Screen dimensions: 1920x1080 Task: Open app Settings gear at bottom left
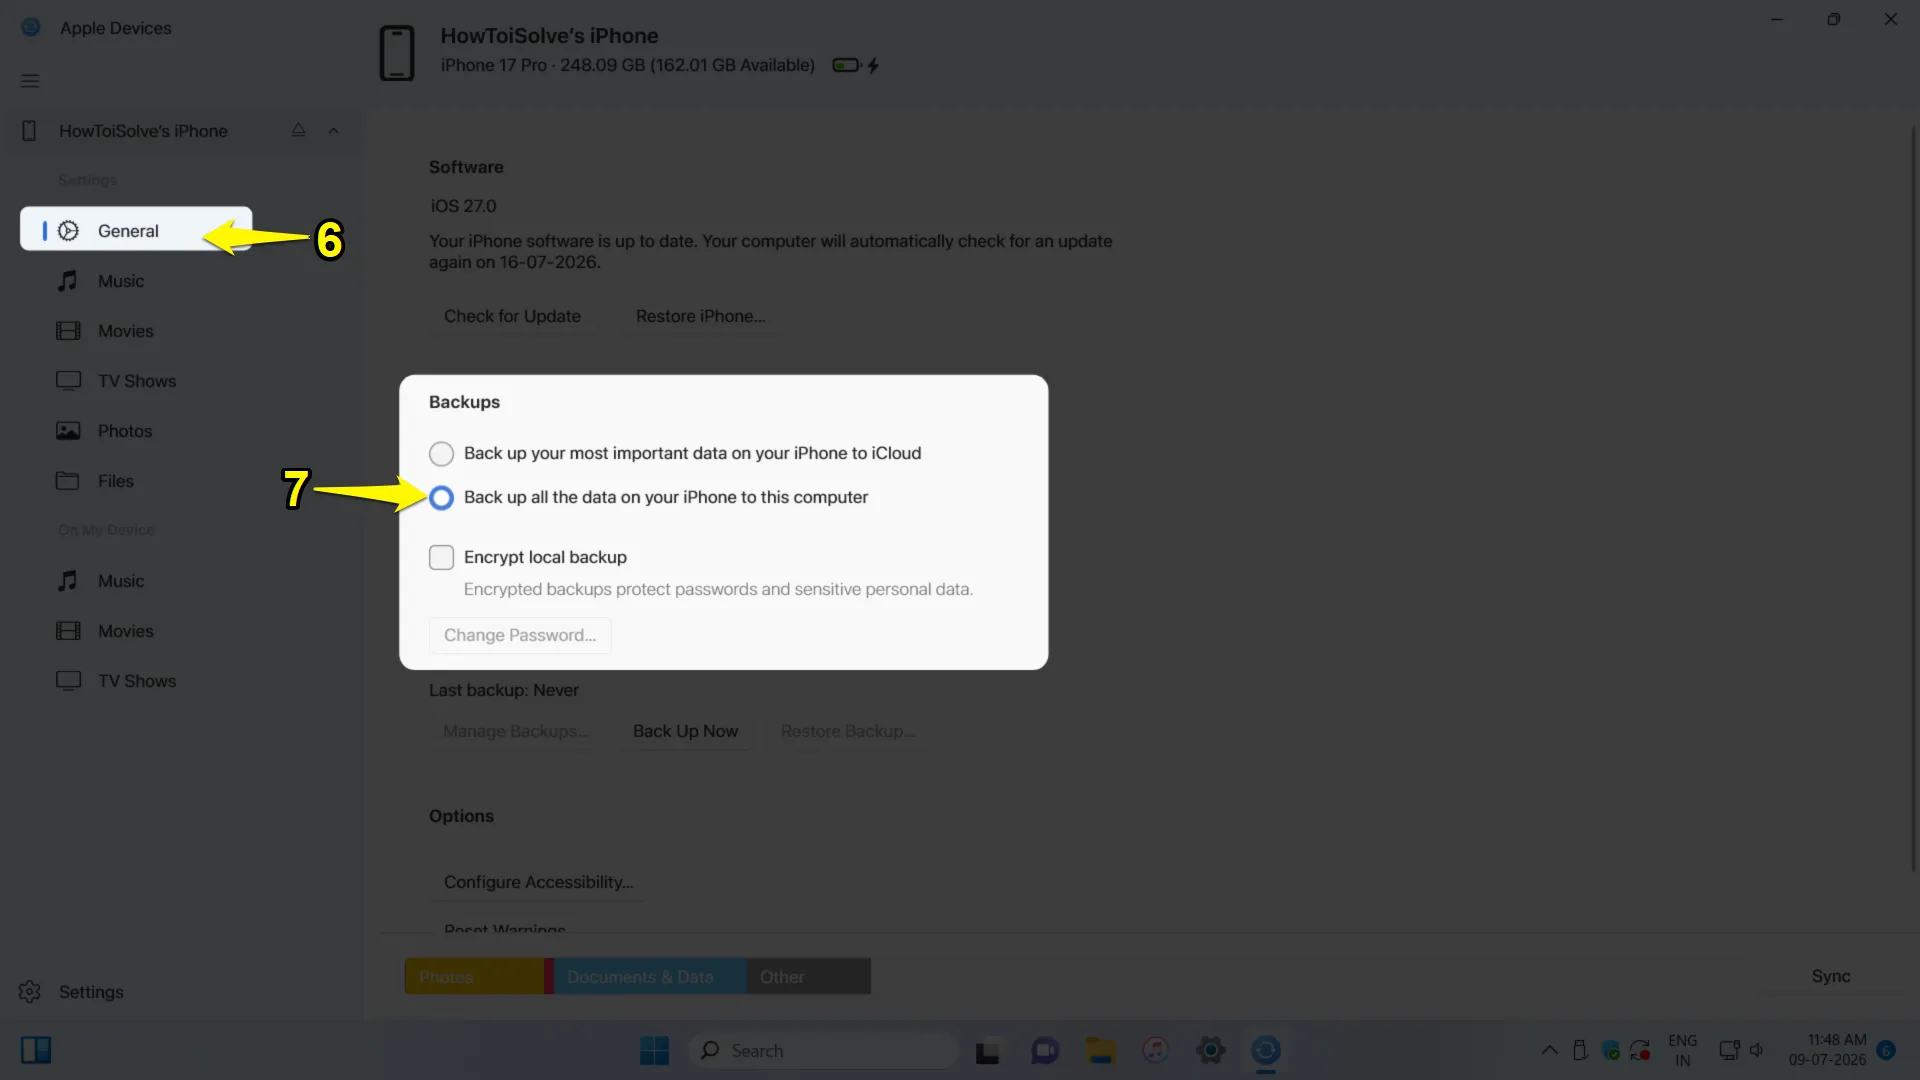[x=30, y=991]
